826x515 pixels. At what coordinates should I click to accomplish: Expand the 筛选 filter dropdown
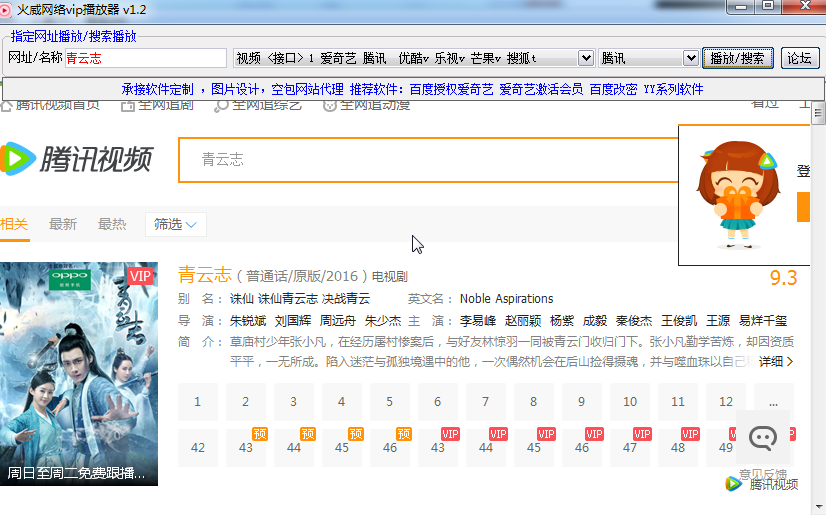(x=176, y=224)
